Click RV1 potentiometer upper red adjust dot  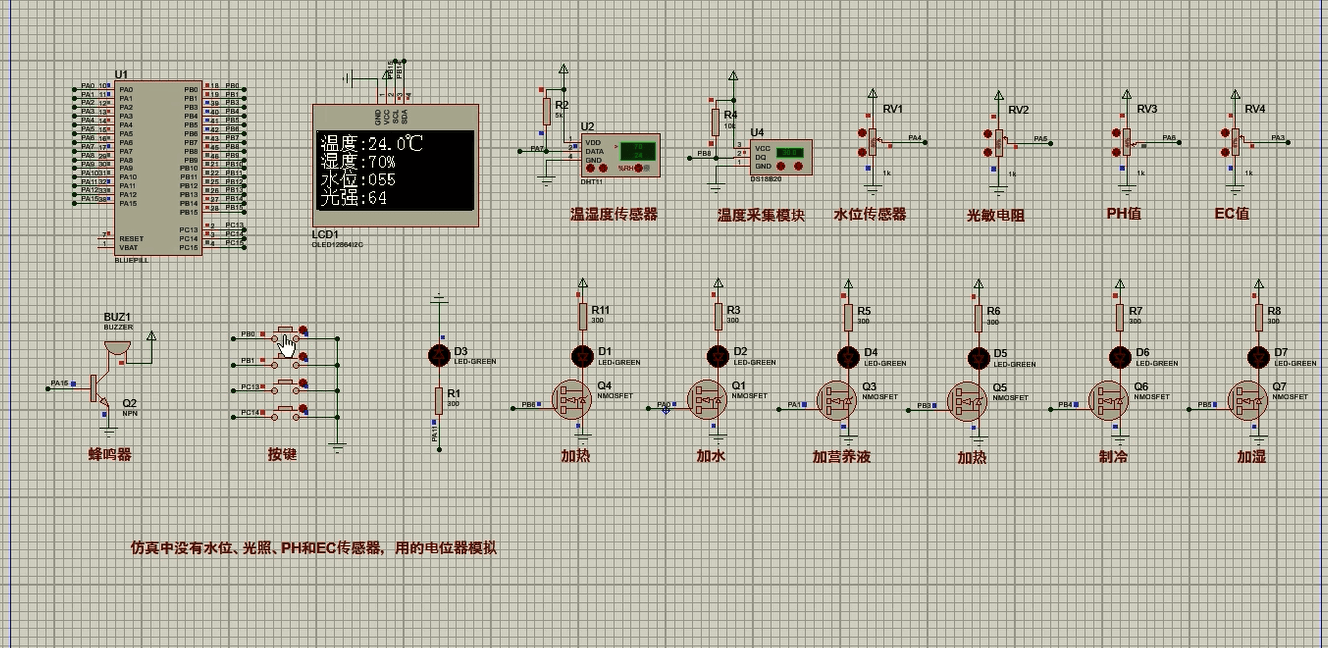tap(861, 133)
